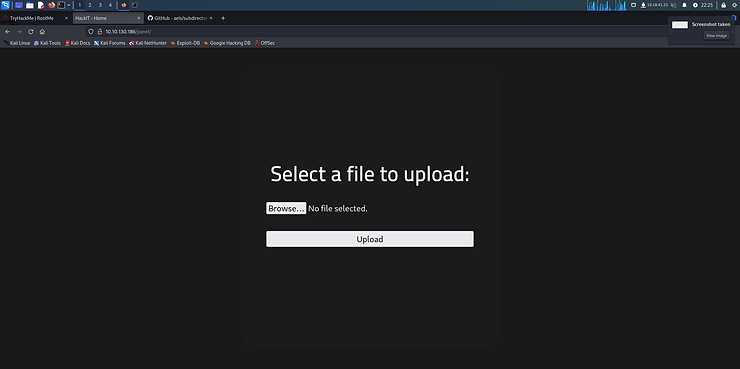Go forward one page
This screenshot has width=740, height=369.
19,32
